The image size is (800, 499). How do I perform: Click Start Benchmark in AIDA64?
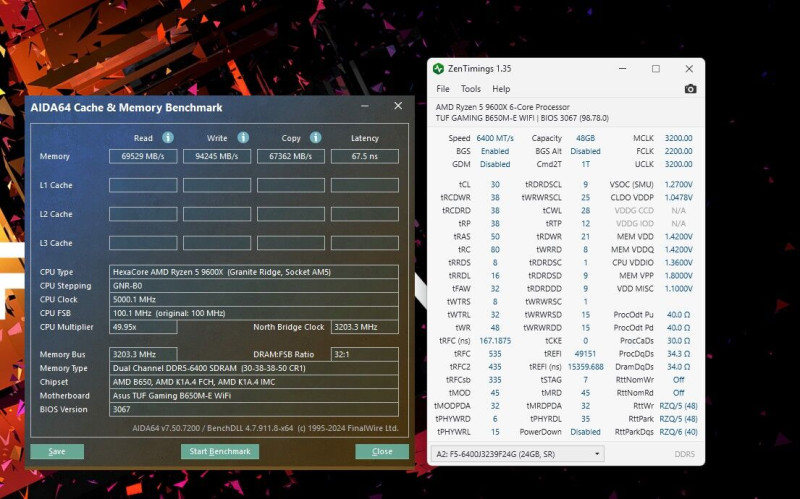220,451
